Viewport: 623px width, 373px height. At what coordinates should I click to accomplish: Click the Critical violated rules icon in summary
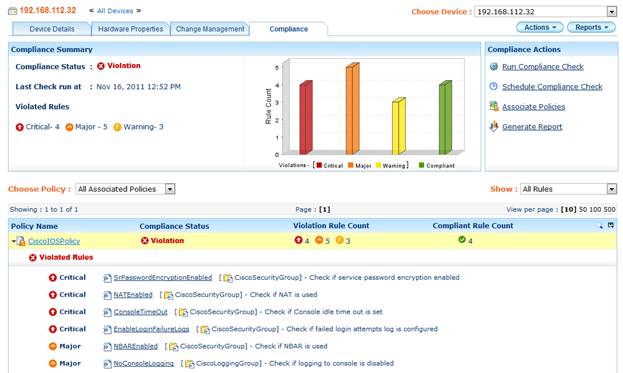click(19, 127)
